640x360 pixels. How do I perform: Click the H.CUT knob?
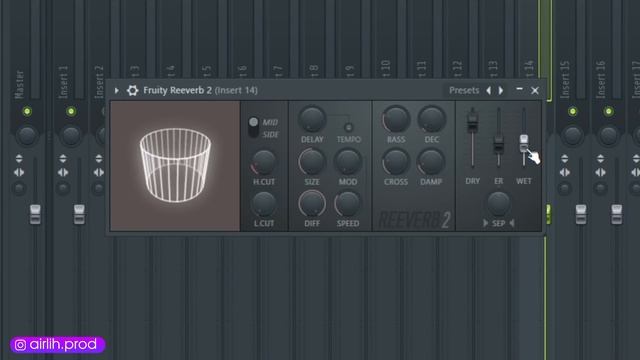pyautogui.click(x=264, y=162)
